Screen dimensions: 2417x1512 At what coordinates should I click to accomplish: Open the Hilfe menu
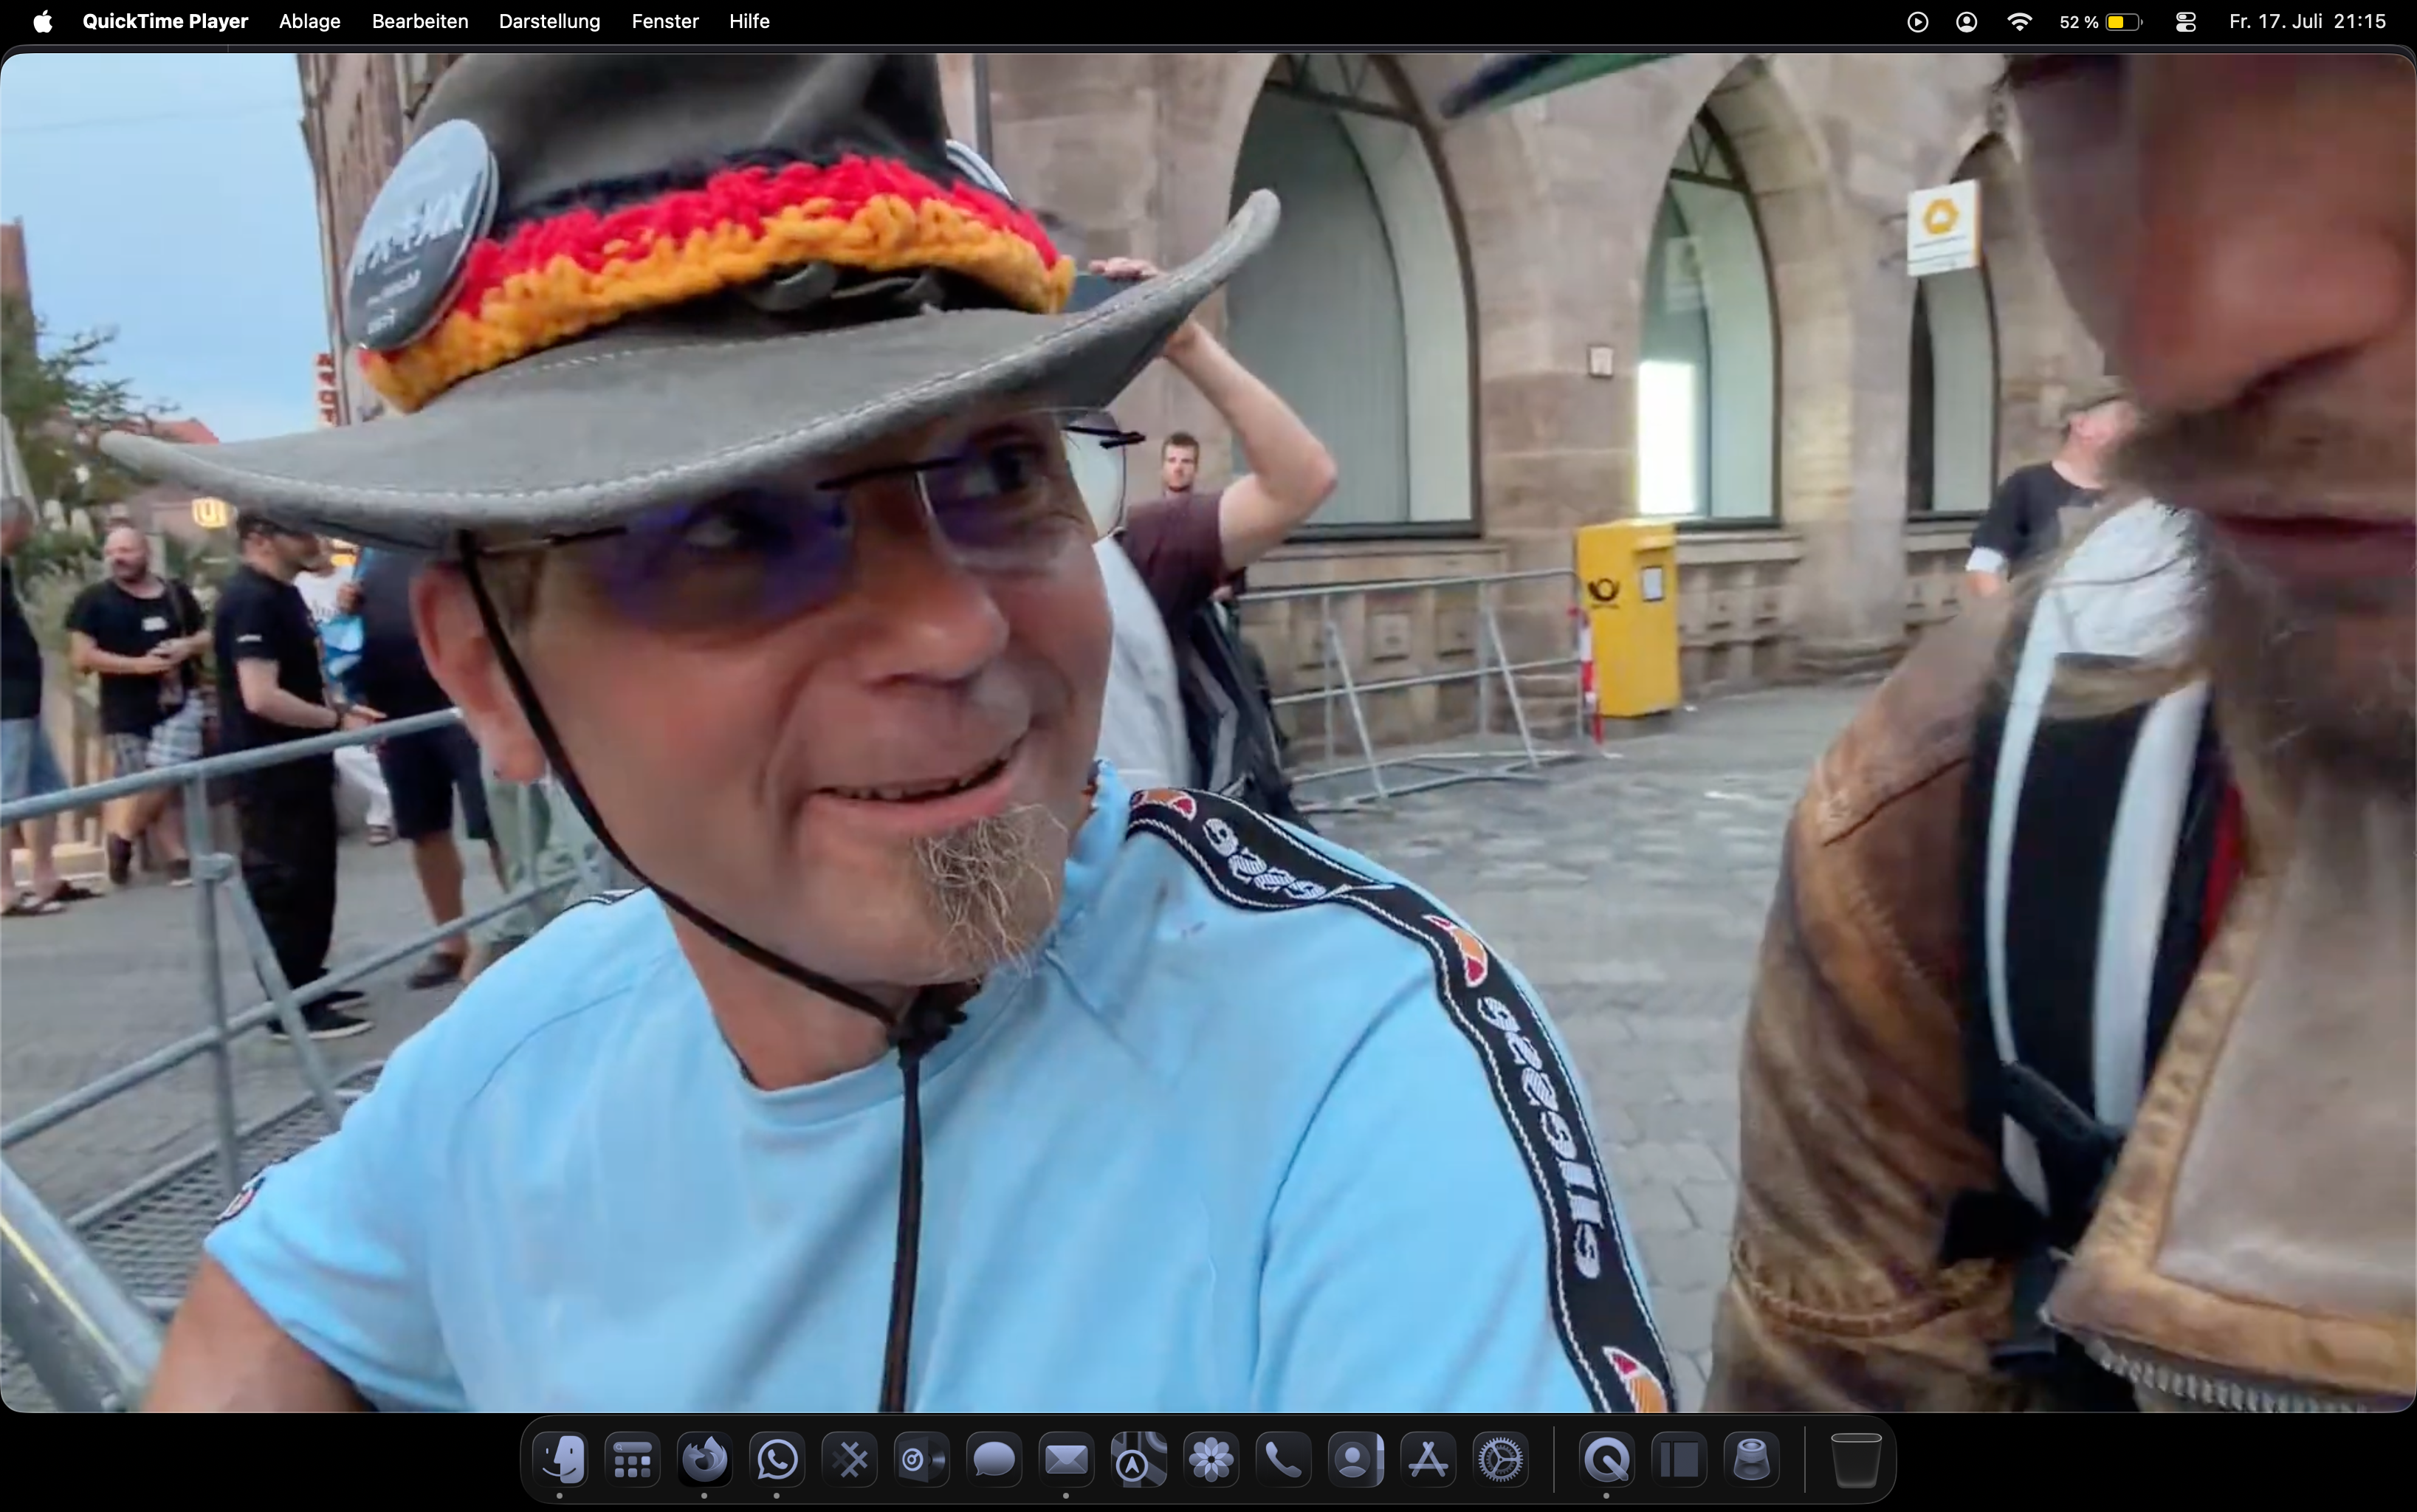(749, 21)
